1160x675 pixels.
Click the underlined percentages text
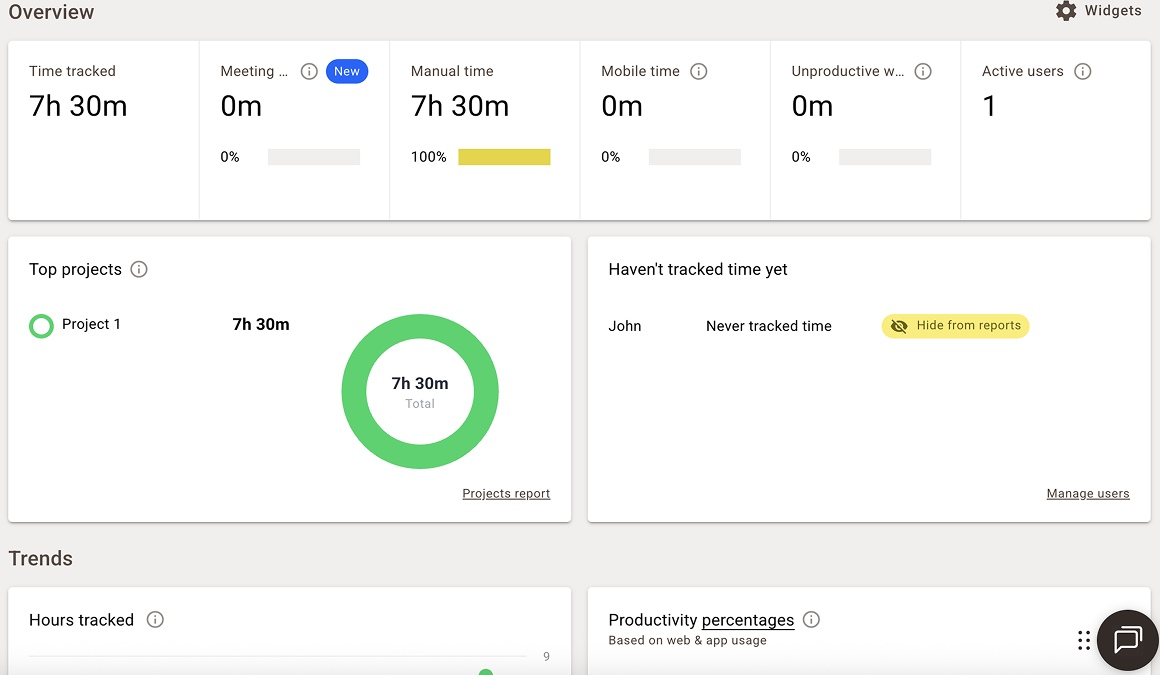pyautogui.click(x=748, y=620)
